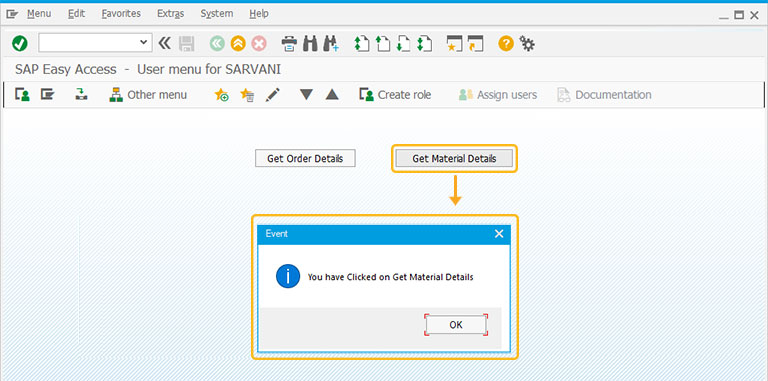Click the Save floppy disk icon

pyautogui.click(x=186, y=44)
